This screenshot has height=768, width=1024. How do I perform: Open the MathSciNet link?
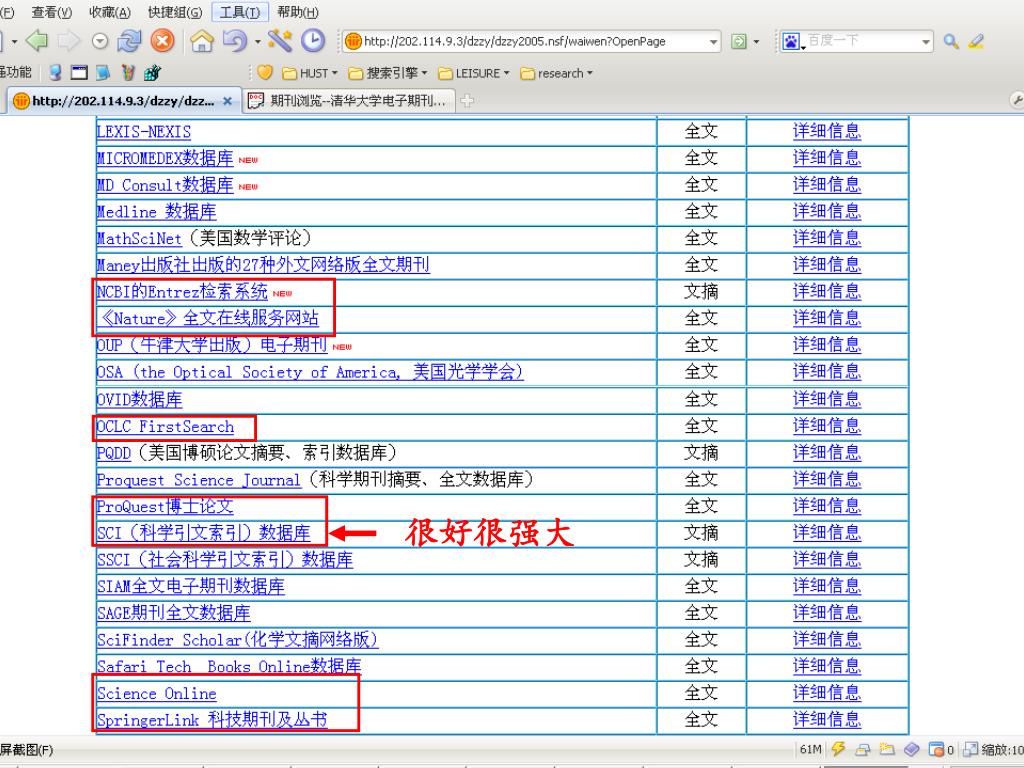point(138,239)
